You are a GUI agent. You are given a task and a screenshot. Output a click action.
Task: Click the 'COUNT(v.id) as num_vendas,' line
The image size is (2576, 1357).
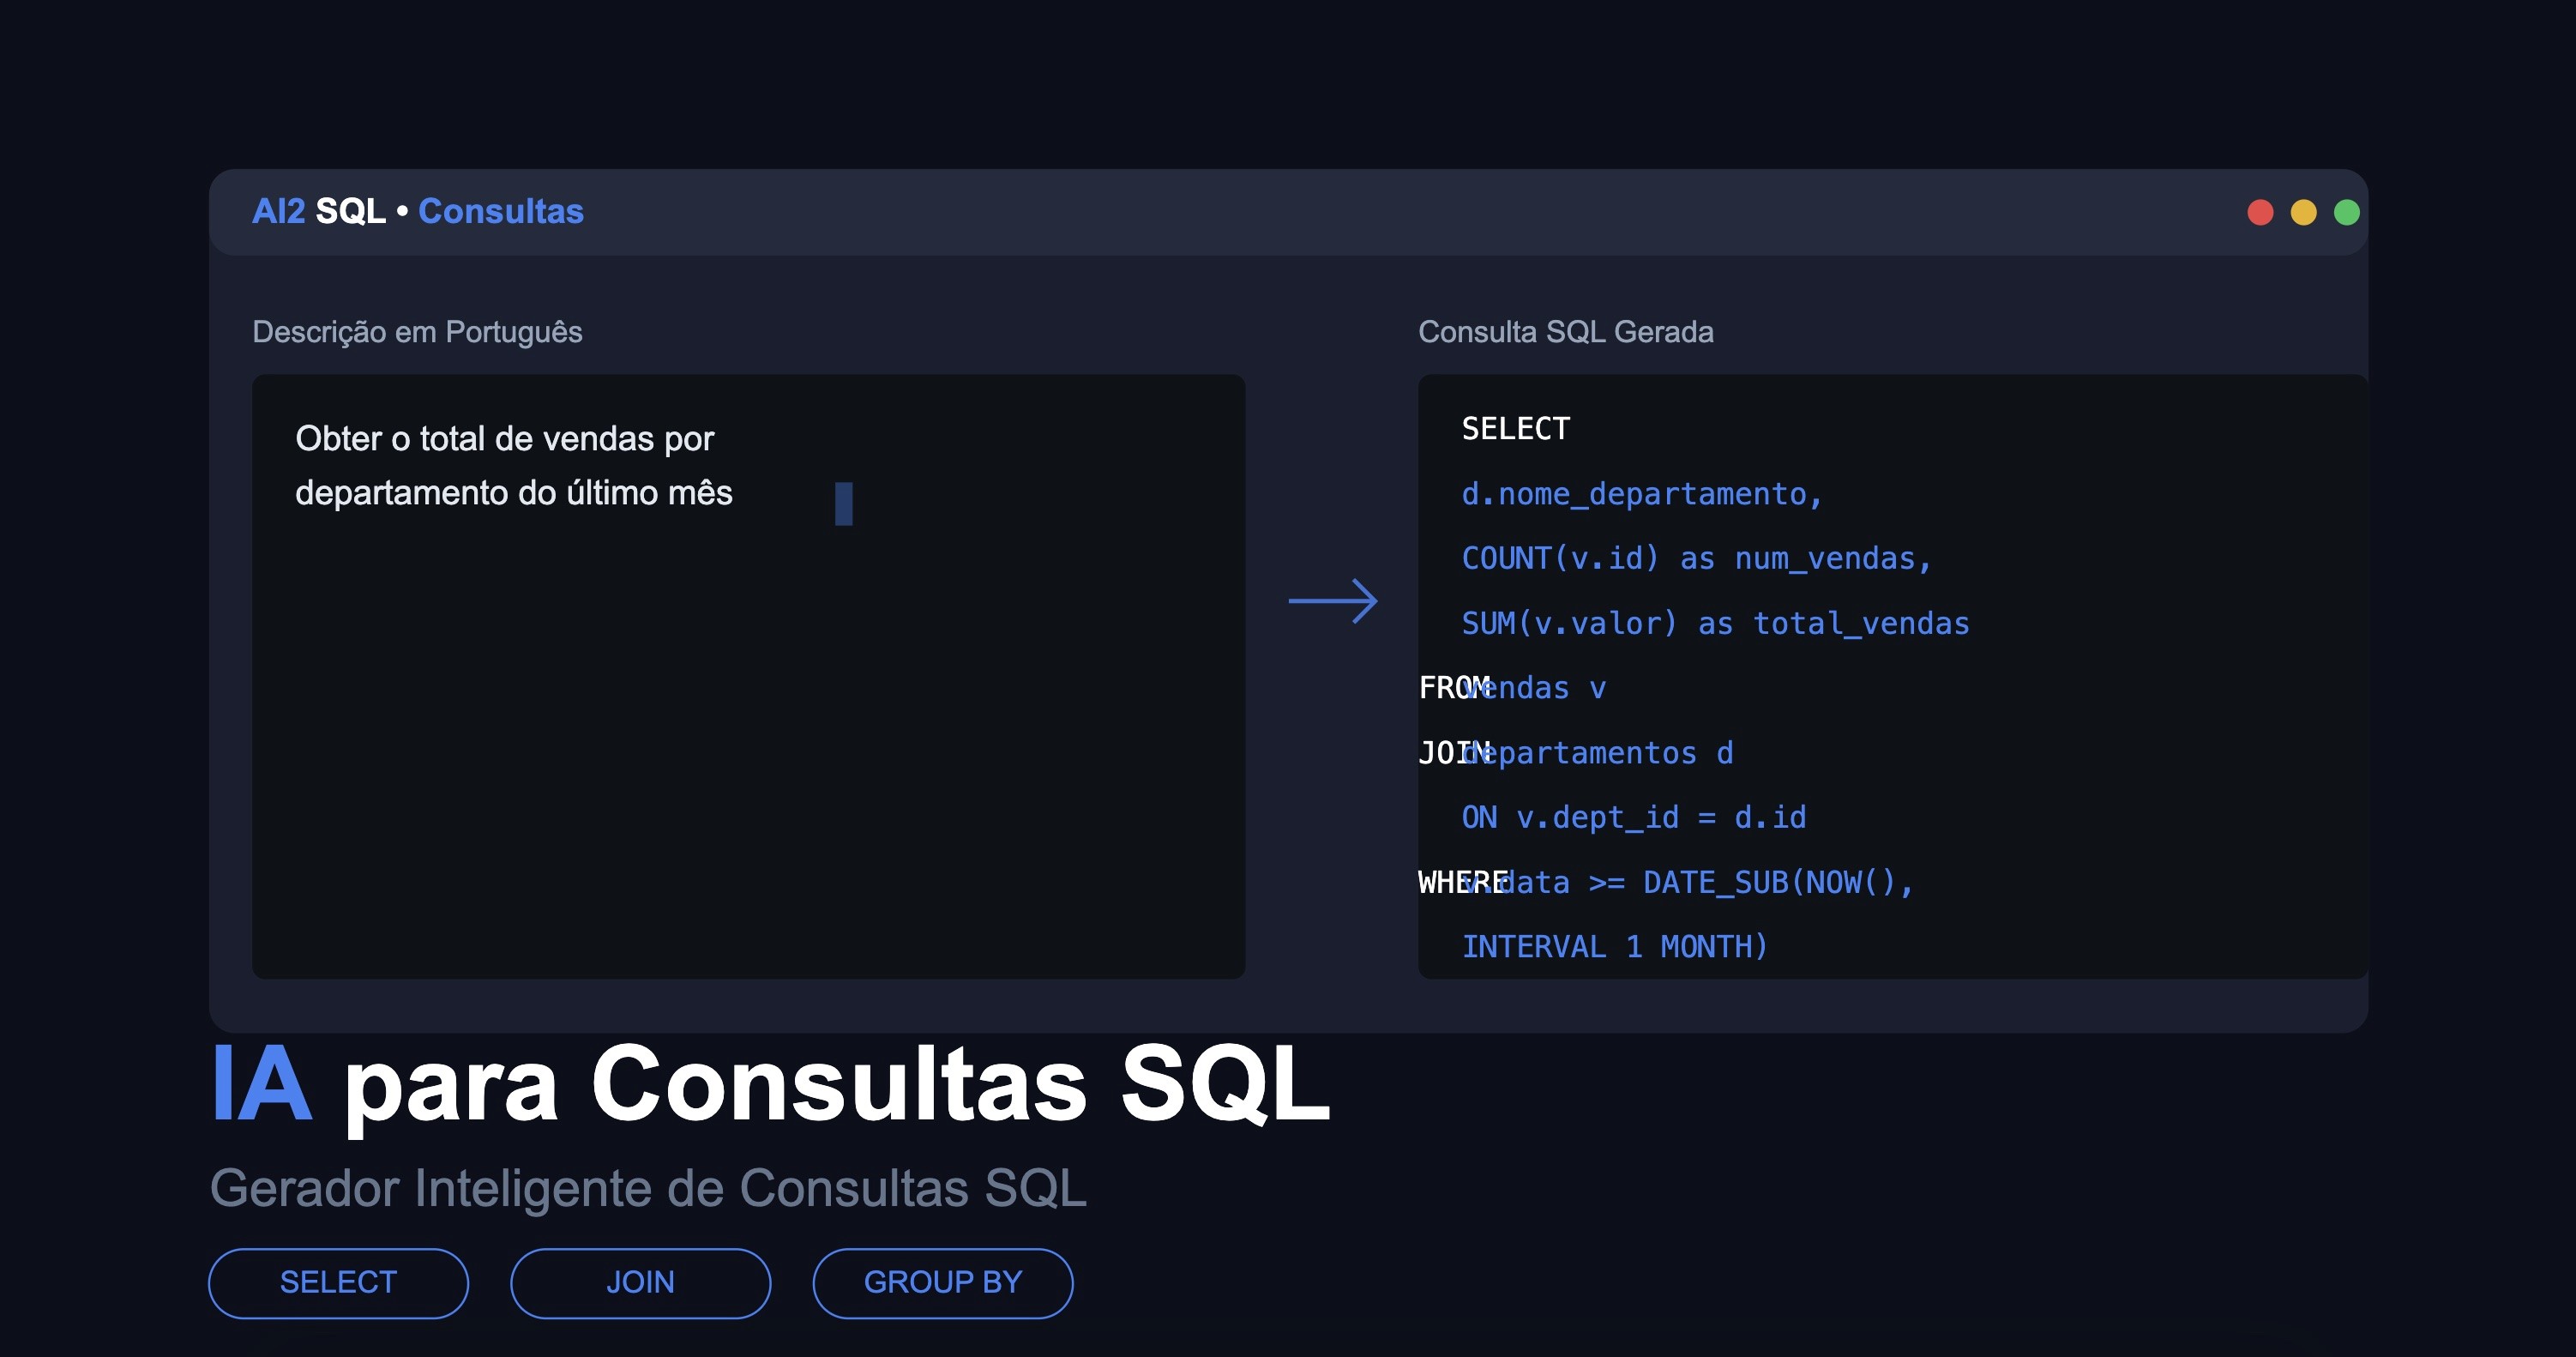1696,558
